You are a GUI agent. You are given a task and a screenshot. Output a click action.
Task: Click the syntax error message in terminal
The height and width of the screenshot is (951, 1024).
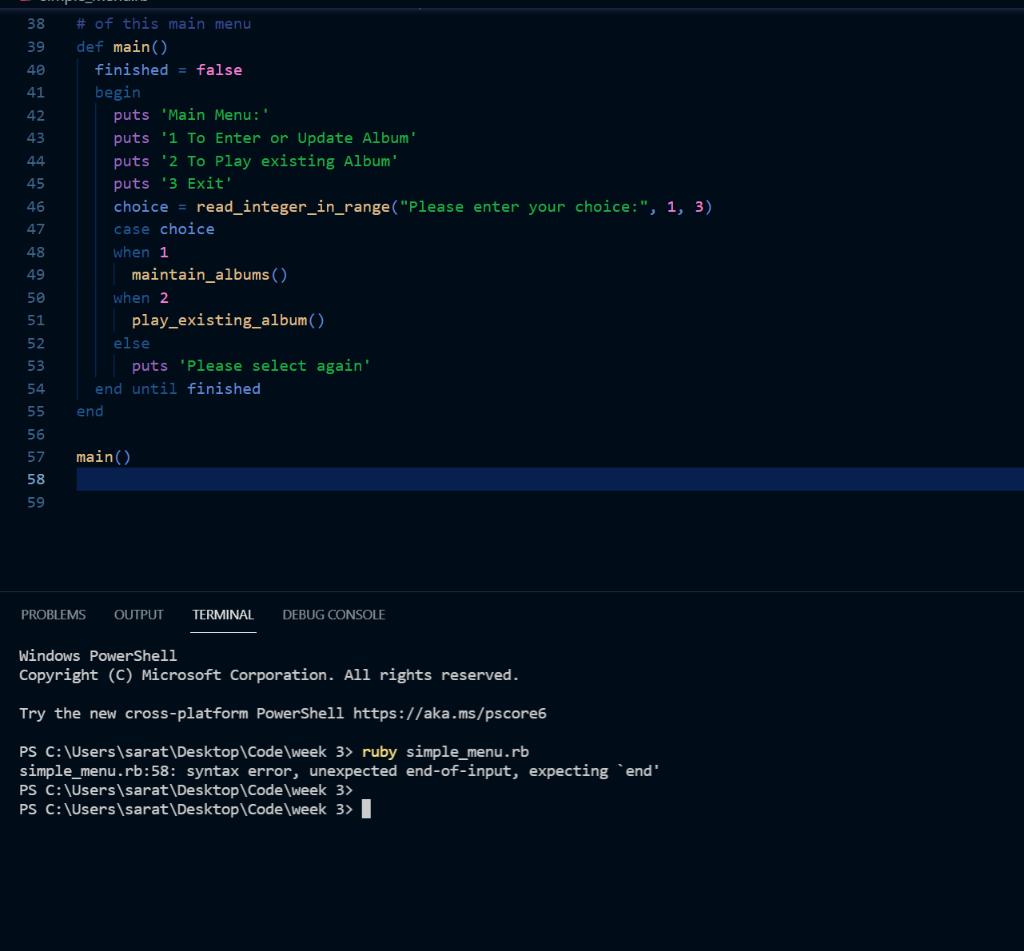click(340, 771)
